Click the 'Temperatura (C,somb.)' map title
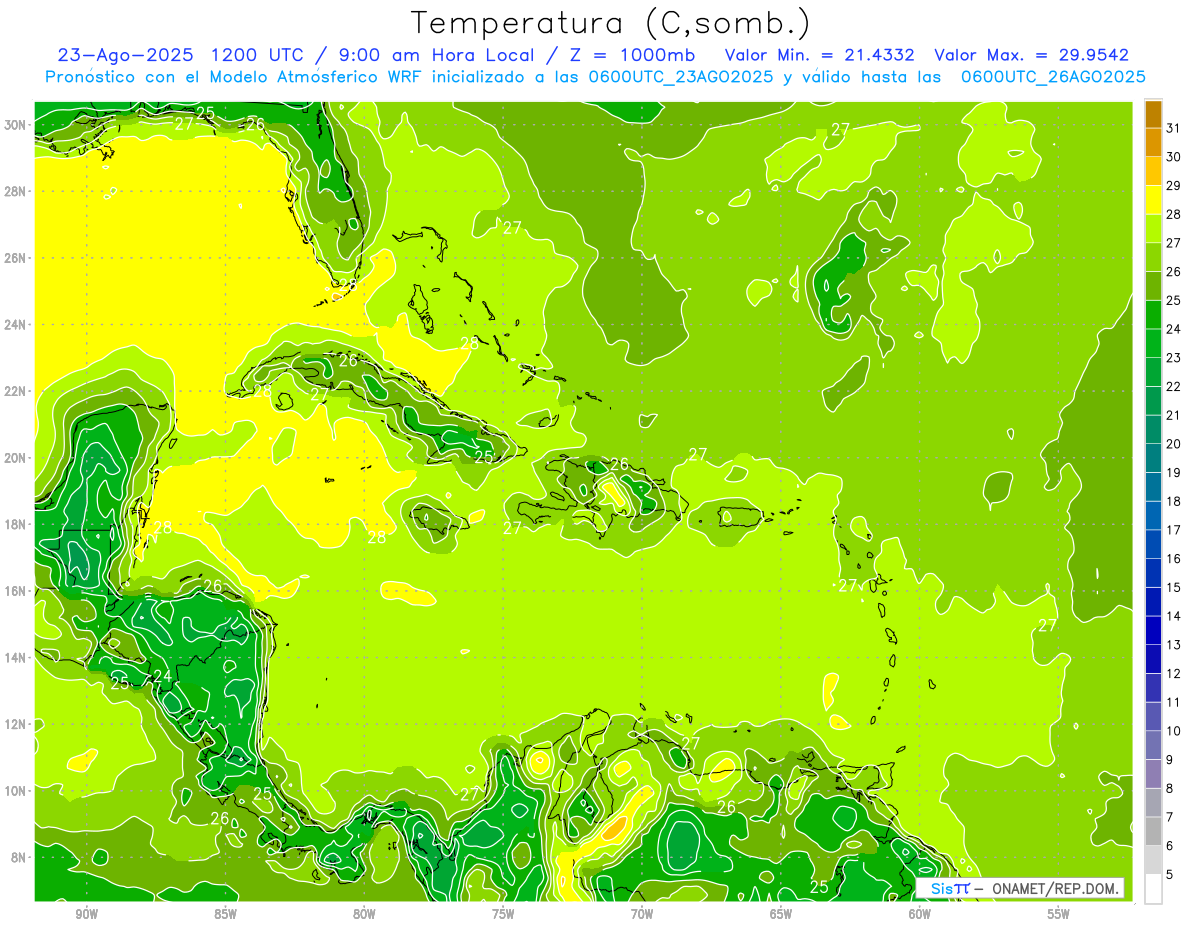 click(611, 22)
